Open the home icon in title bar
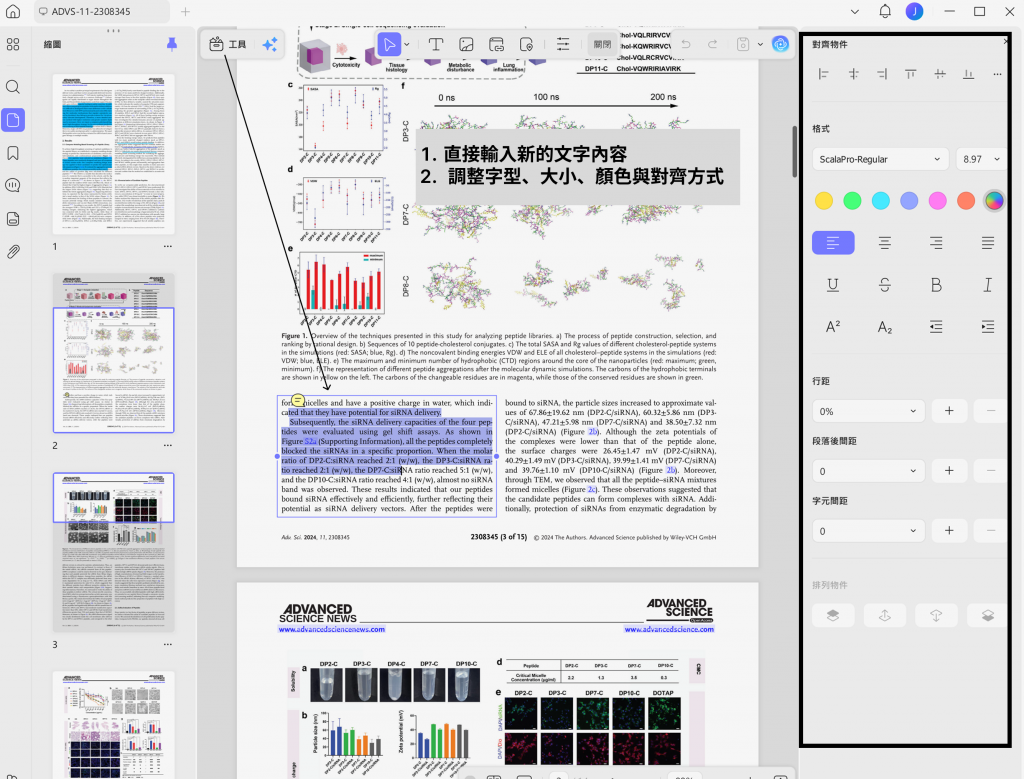The image size is (1024, 779). point(13,11)
